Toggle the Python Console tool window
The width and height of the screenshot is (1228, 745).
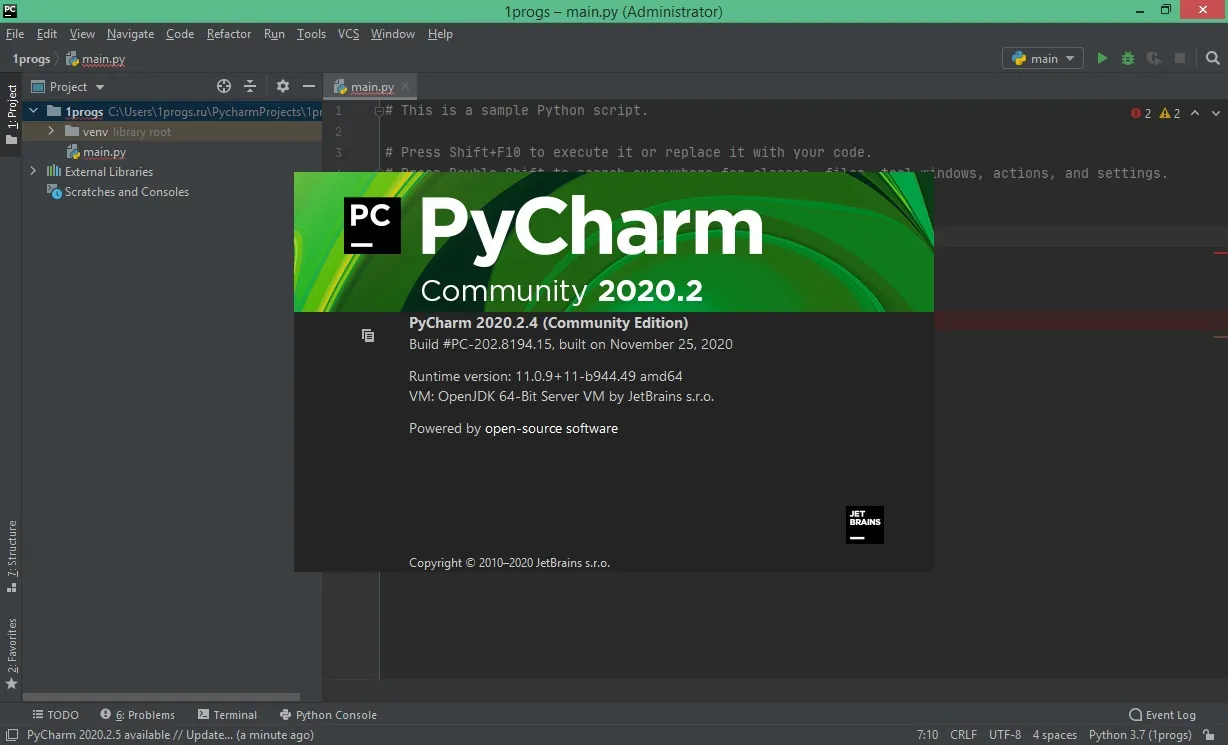point(328,715)
